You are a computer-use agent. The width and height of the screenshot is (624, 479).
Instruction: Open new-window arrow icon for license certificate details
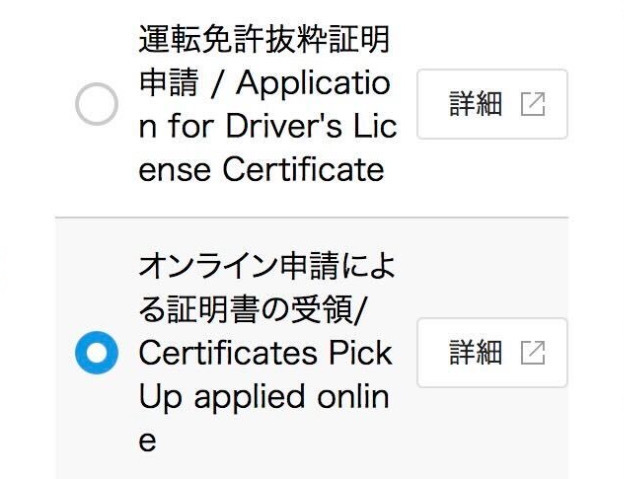click(533, 104)
